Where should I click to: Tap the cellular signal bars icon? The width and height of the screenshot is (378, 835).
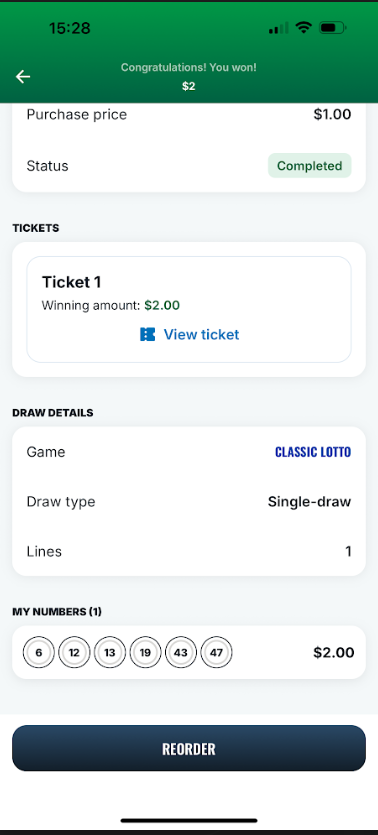[278, 28]
